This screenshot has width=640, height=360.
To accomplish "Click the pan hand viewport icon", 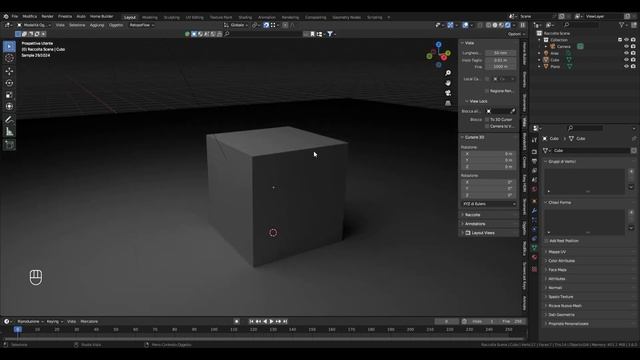I will [x=448, y=83].
